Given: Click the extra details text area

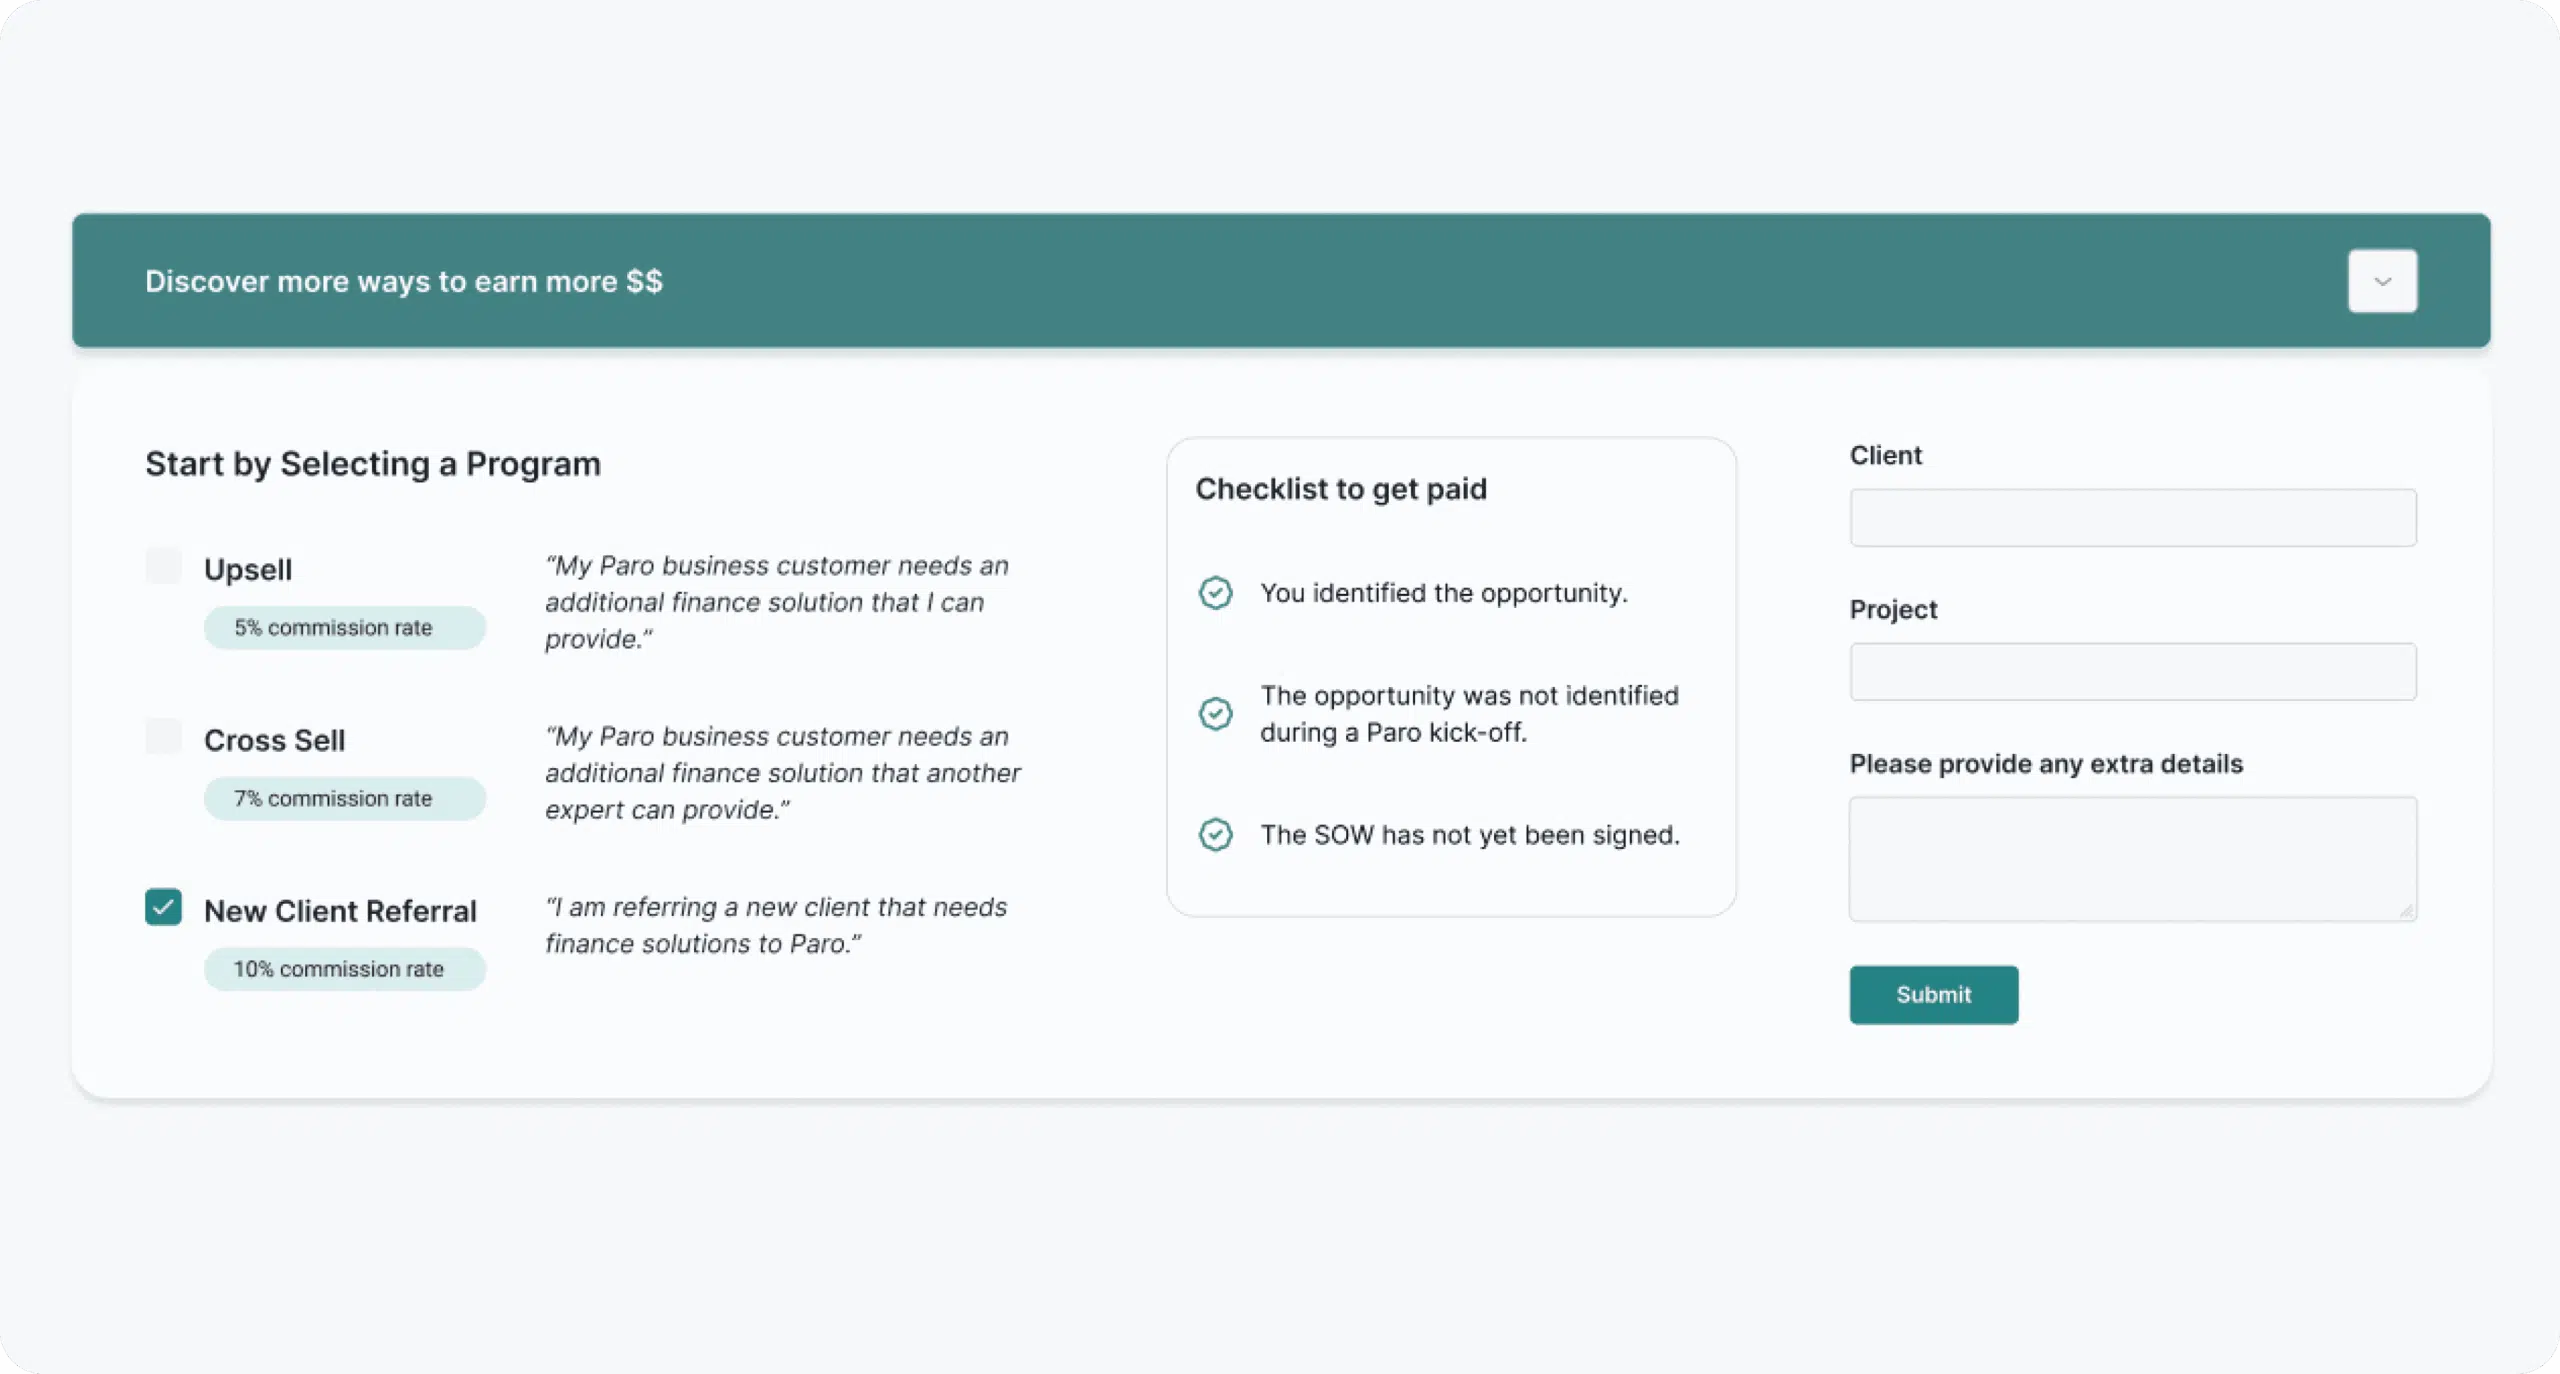Looking at the screenshot, I should pyautogui.click(x=2132, y=858).
